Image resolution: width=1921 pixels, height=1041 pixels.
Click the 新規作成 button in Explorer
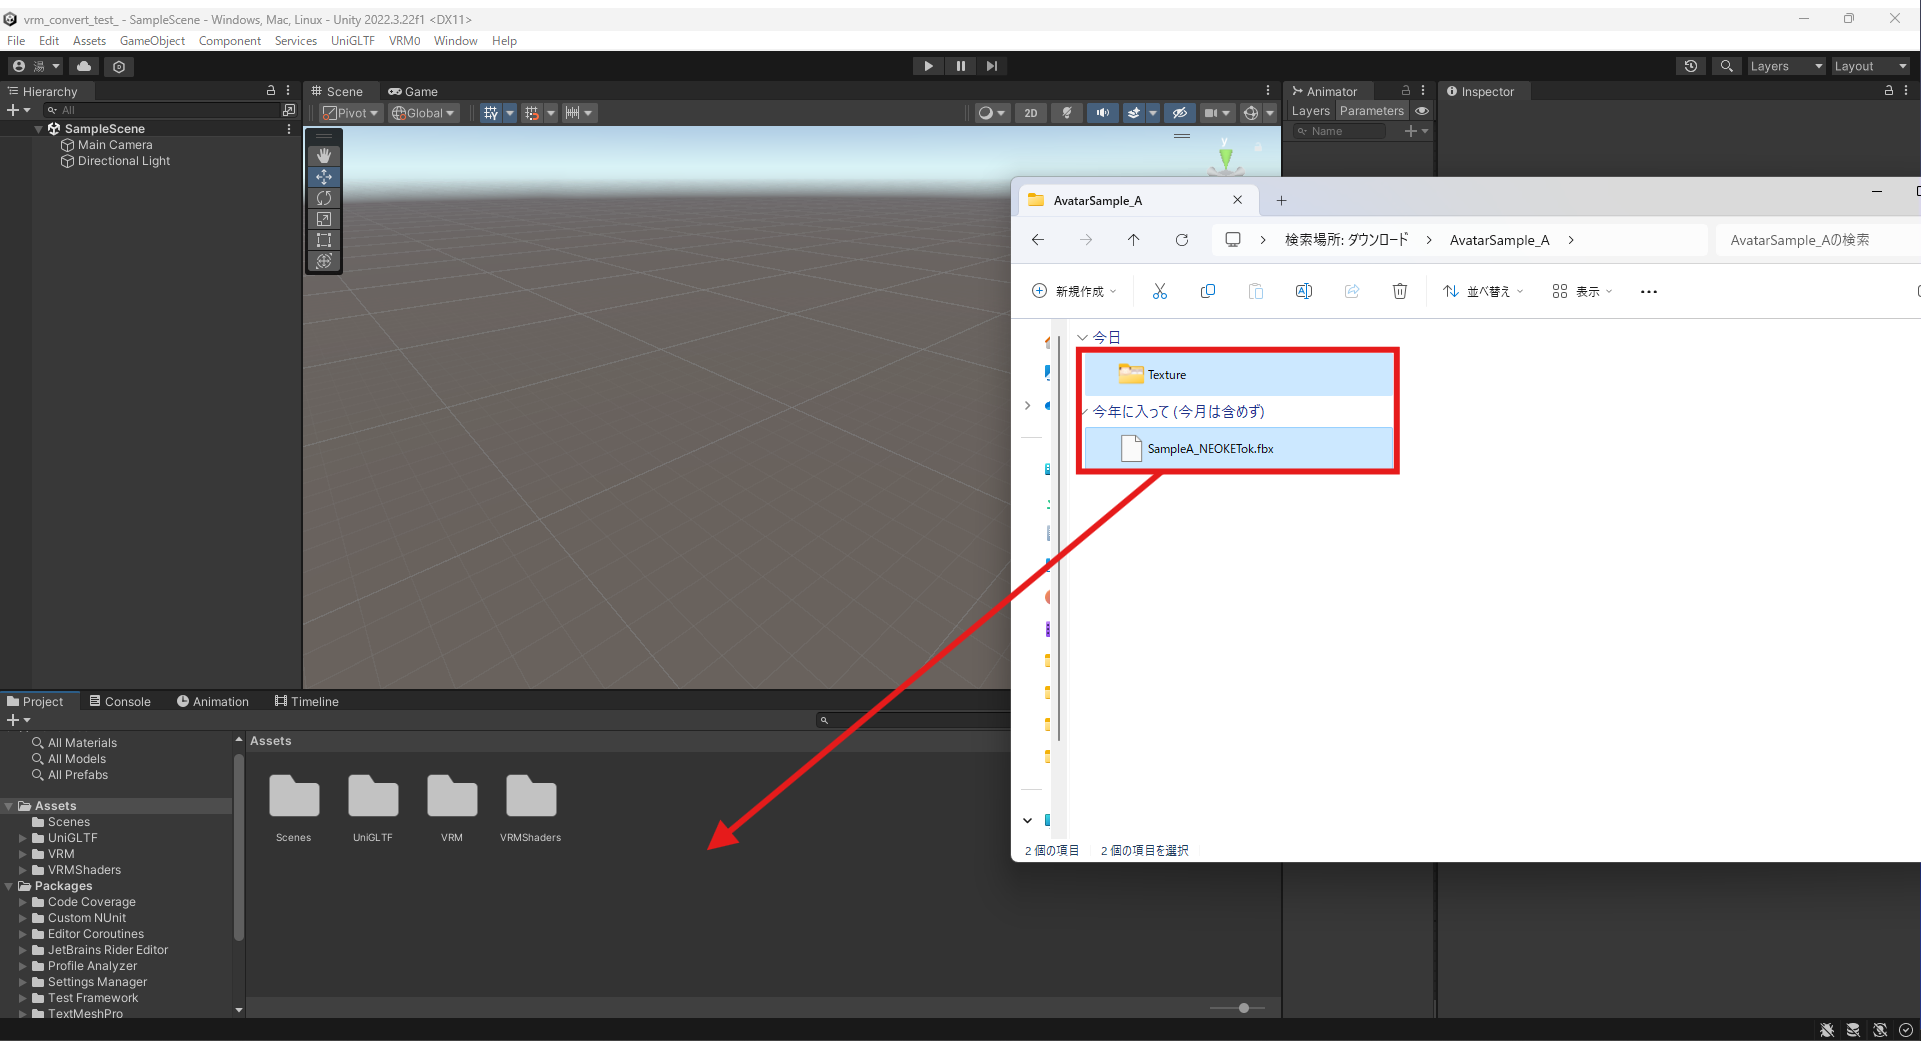point(1074,291)
